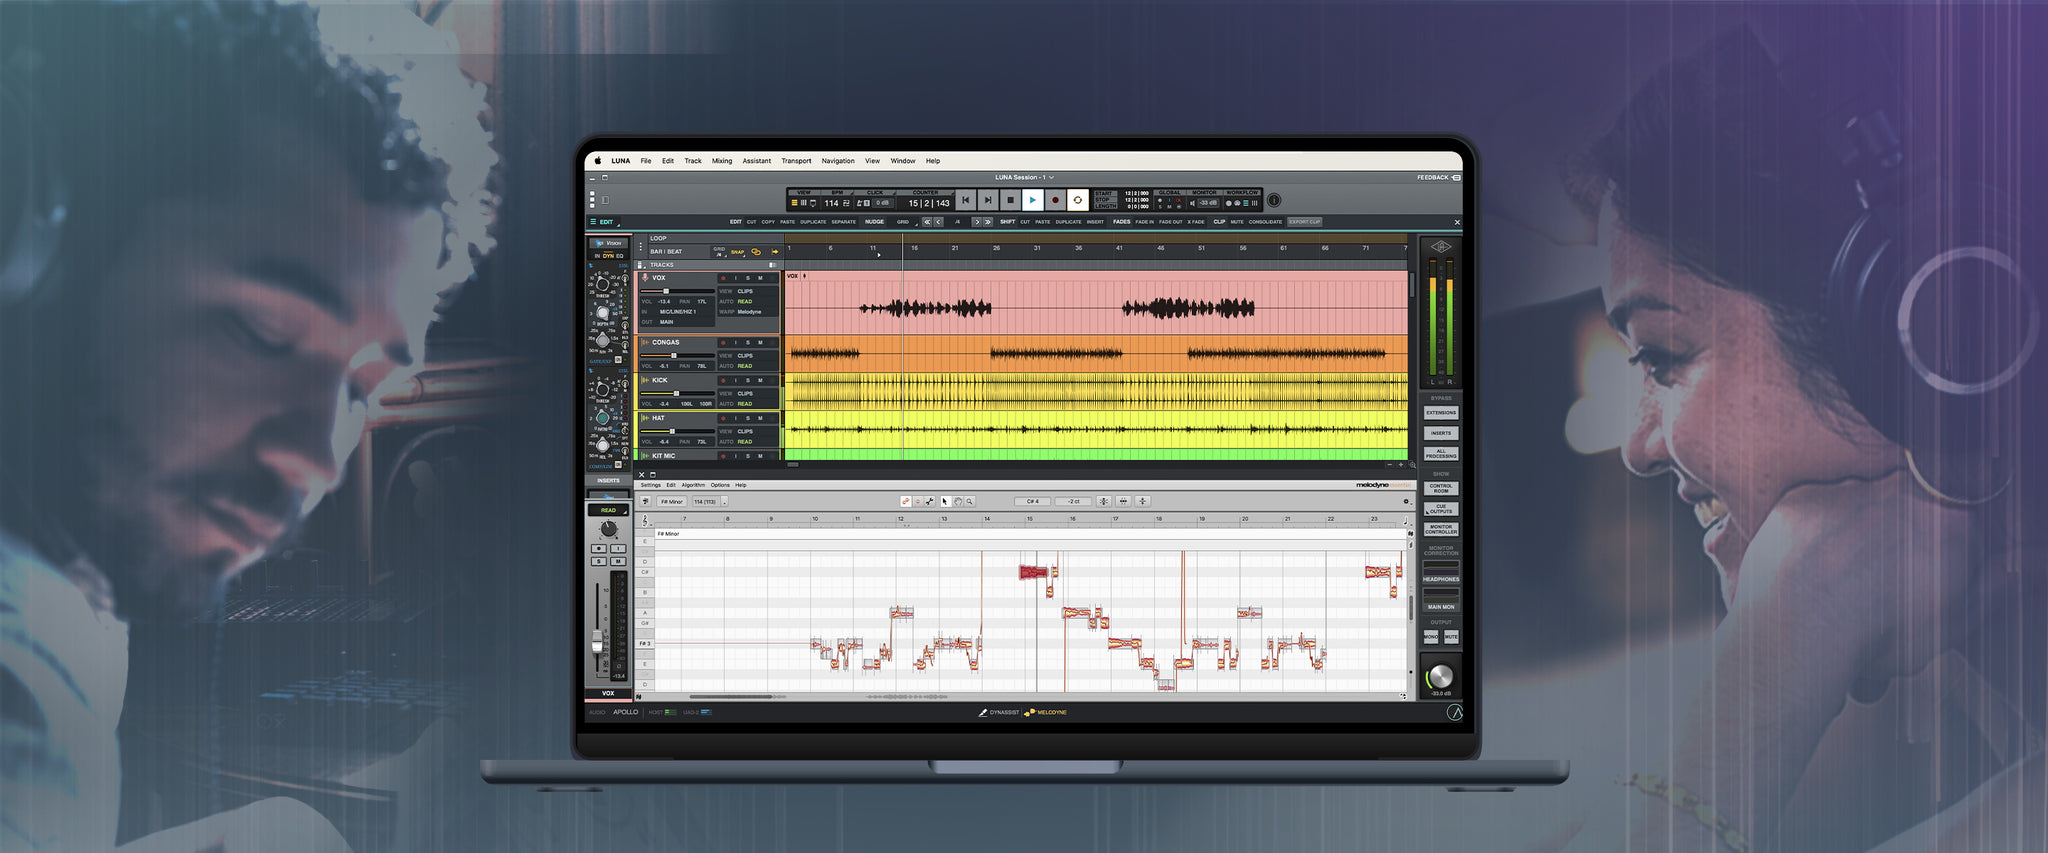Screen dimensions: 2048x853
Task: Click the transport Record button
Action: tap(1055, 200)
